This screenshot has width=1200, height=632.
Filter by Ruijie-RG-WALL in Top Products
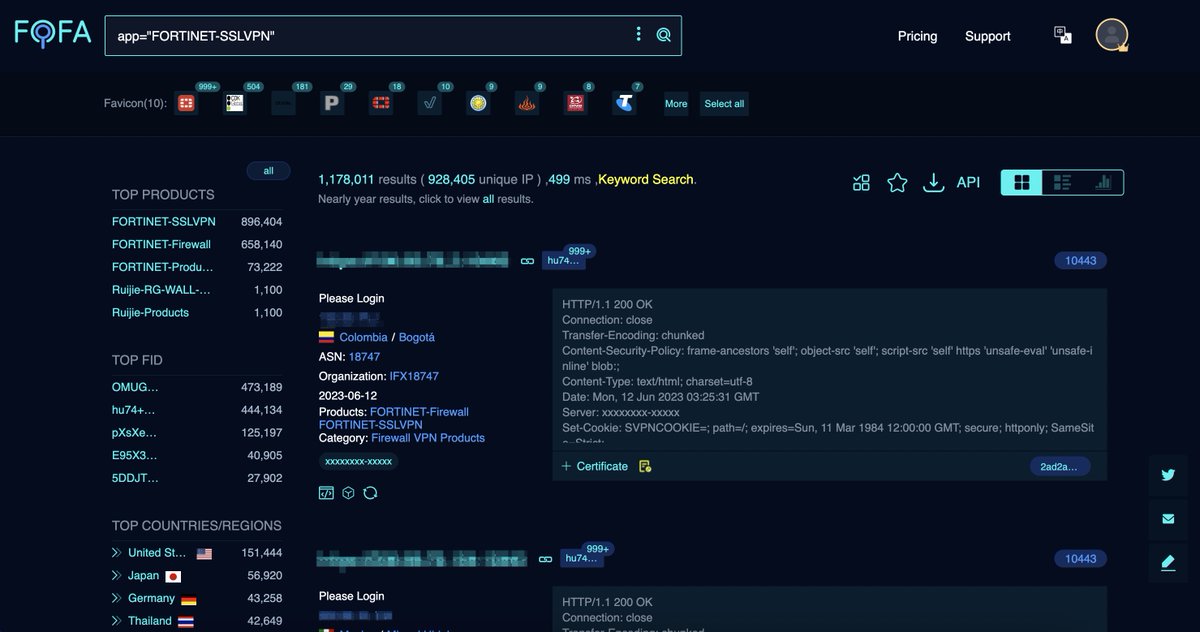coord(161,290)
